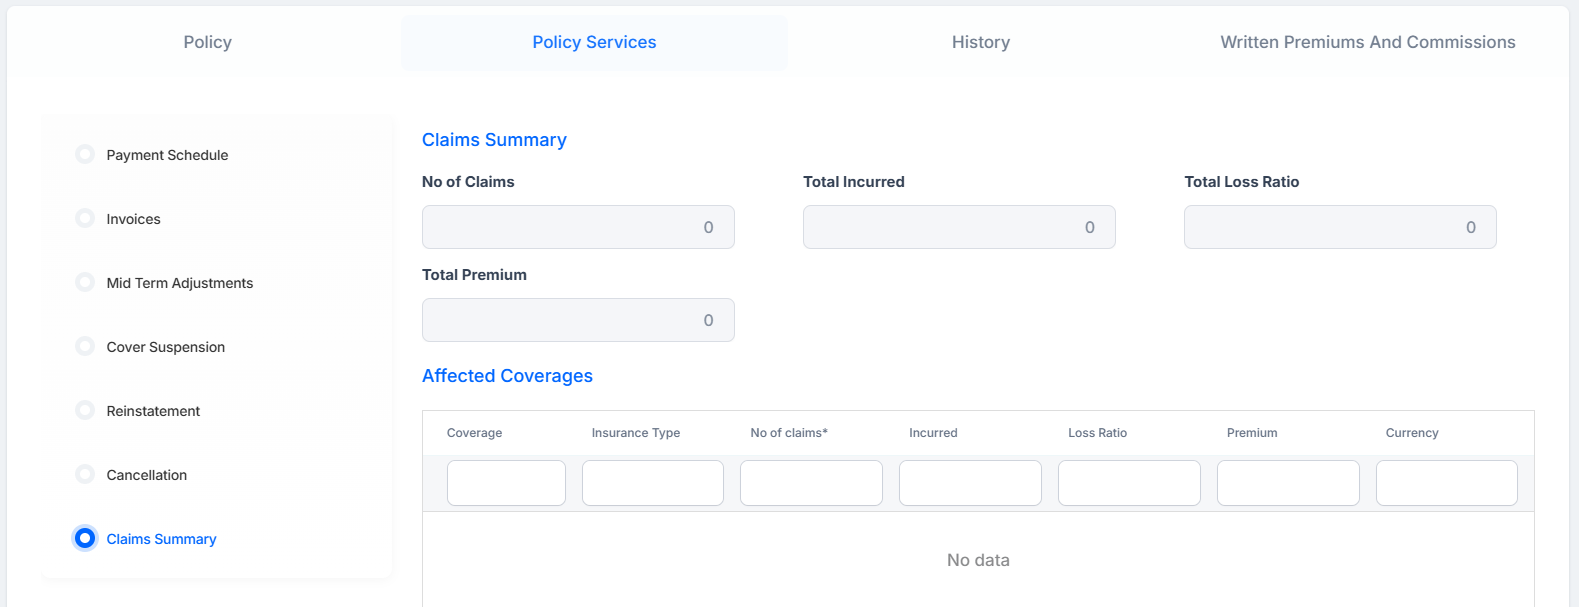
Task: Choose the Reinstatement radio option
Action: click(x=85, y=410)
